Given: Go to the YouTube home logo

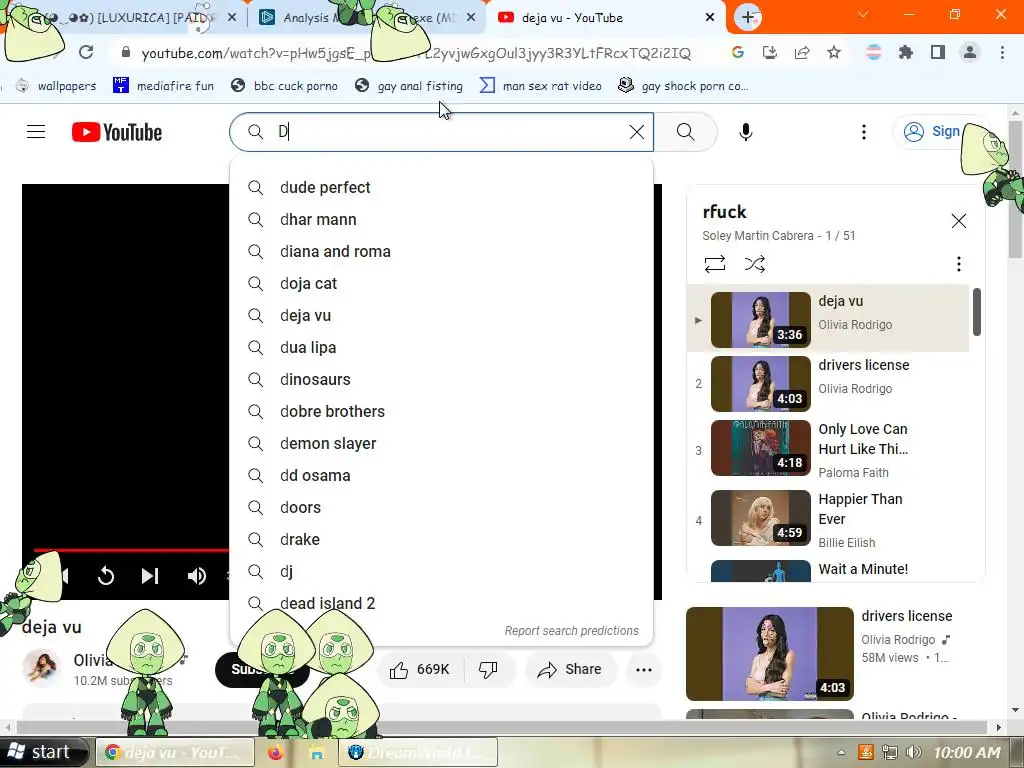Looking at the screenshot, I should [117, 132].
